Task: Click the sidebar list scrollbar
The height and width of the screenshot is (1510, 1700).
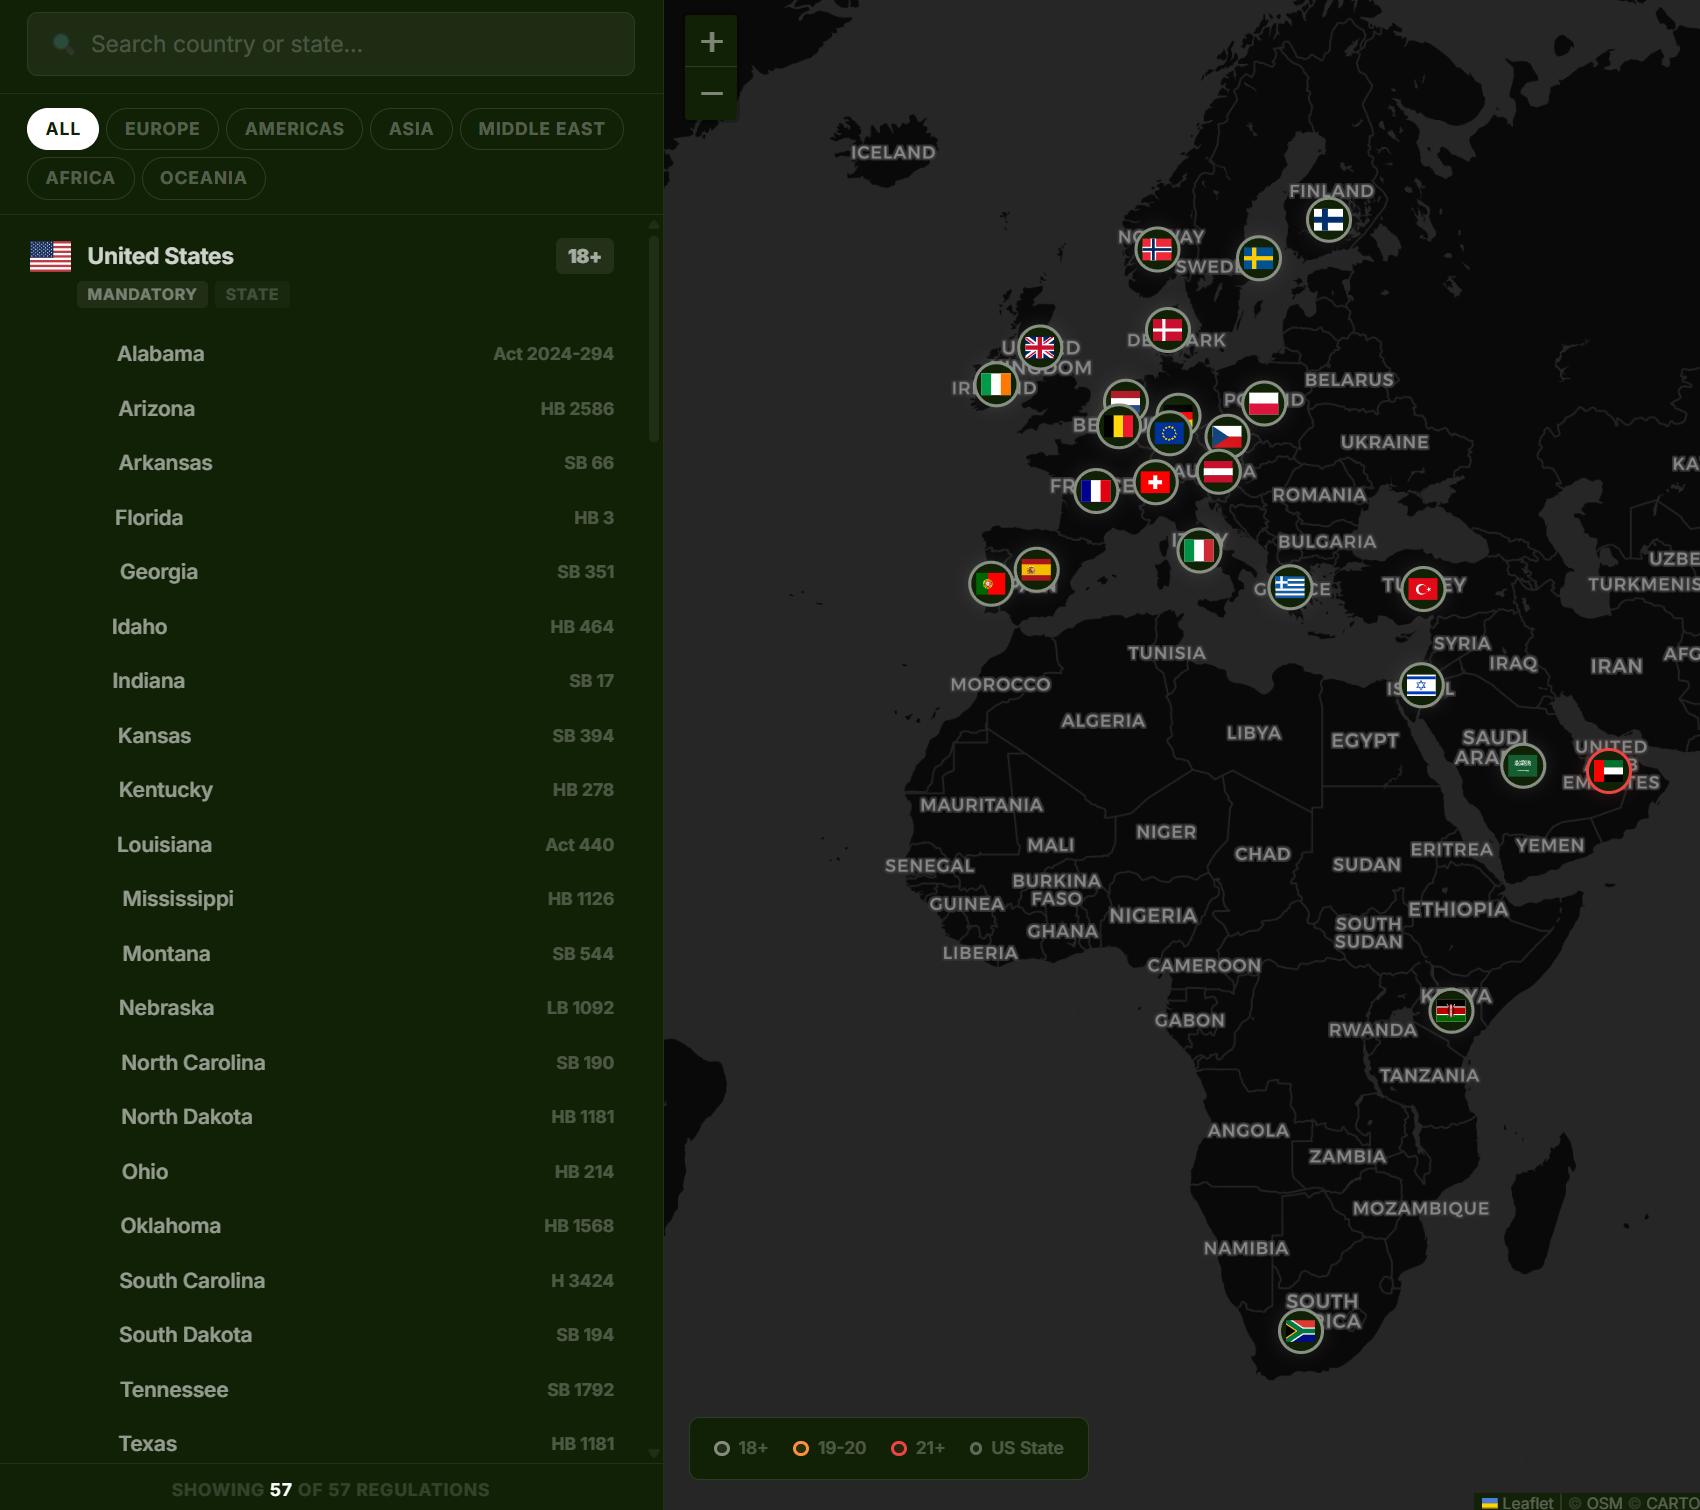Action: click(x=654, y=338)
